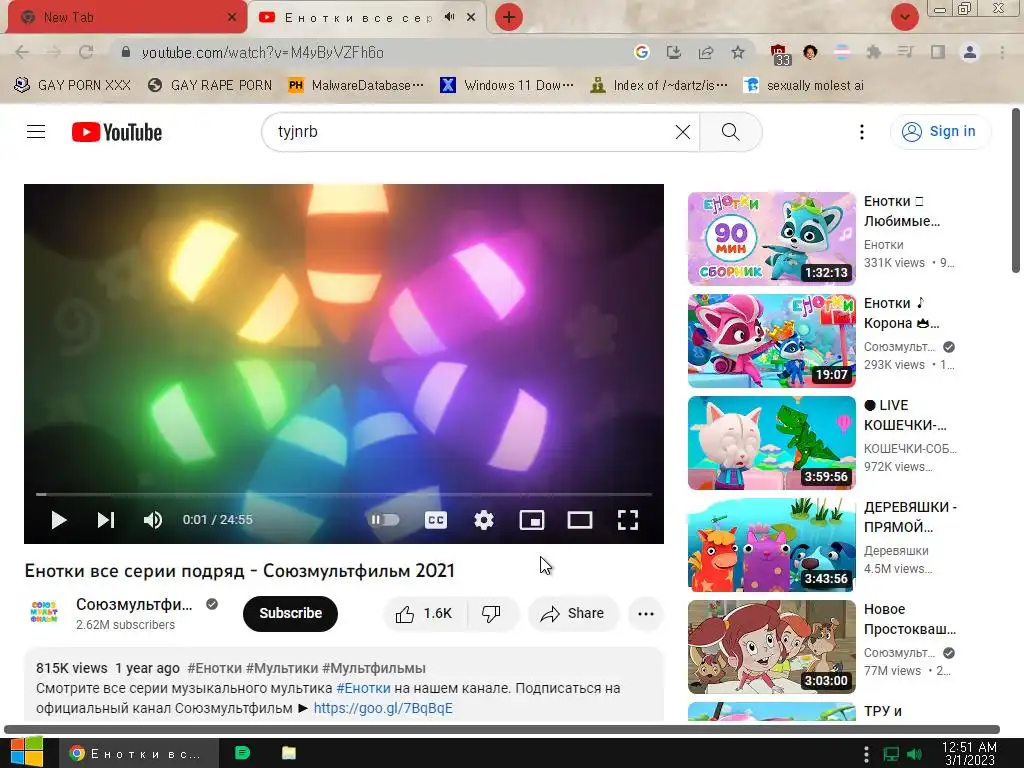This screenshot has width=1024, height=768.
Task: Play the video
Action: [x=59, y=520]
